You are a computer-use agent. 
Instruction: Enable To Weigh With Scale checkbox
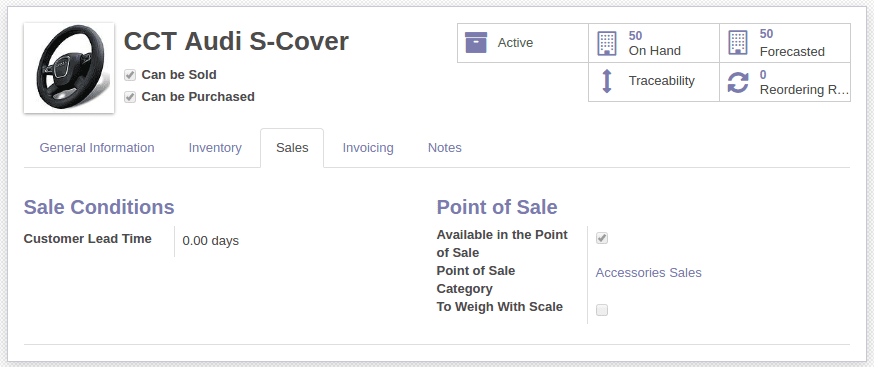[602, 310]
